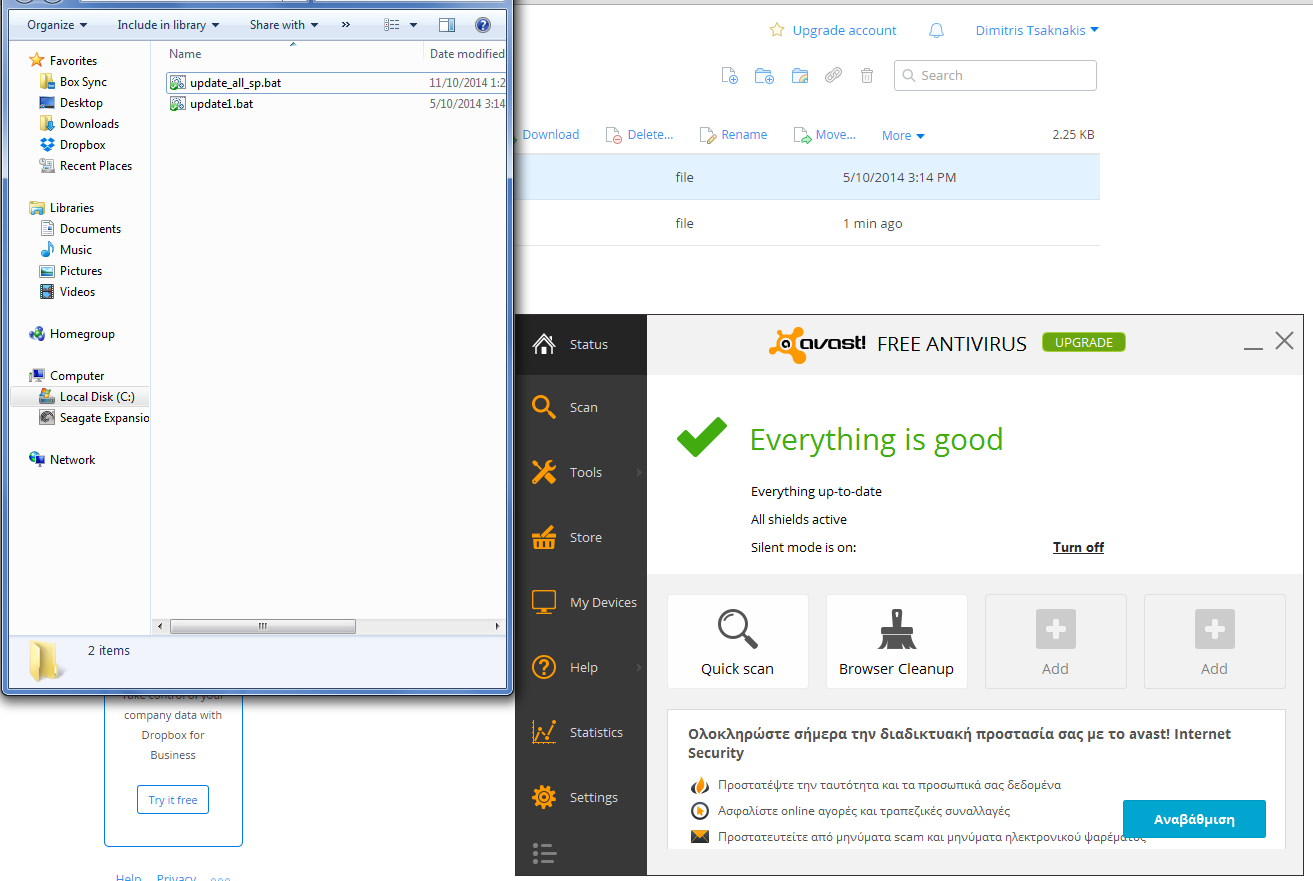Click the green UPGRADE button in Avast
The height and width of the screenshot is (881, 1313).
coord(1084,342)
